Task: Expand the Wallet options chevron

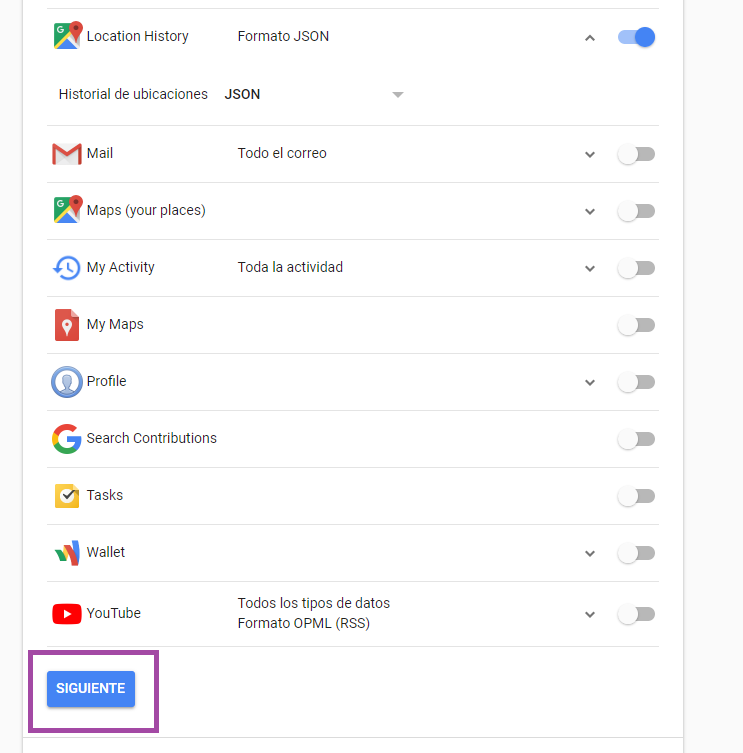Action: (x=590, y=554)
